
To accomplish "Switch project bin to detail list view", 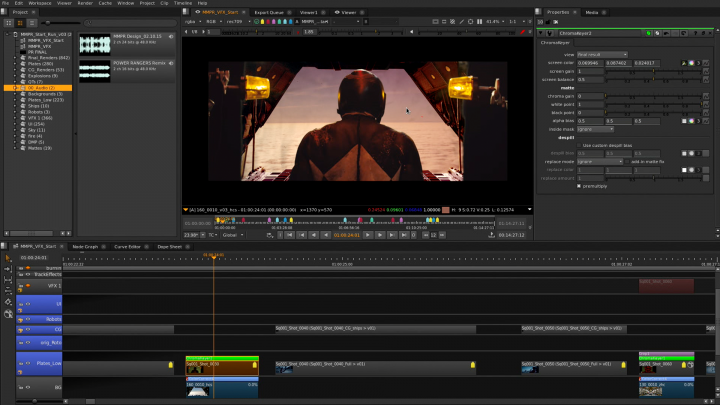I will click(31, 22).
